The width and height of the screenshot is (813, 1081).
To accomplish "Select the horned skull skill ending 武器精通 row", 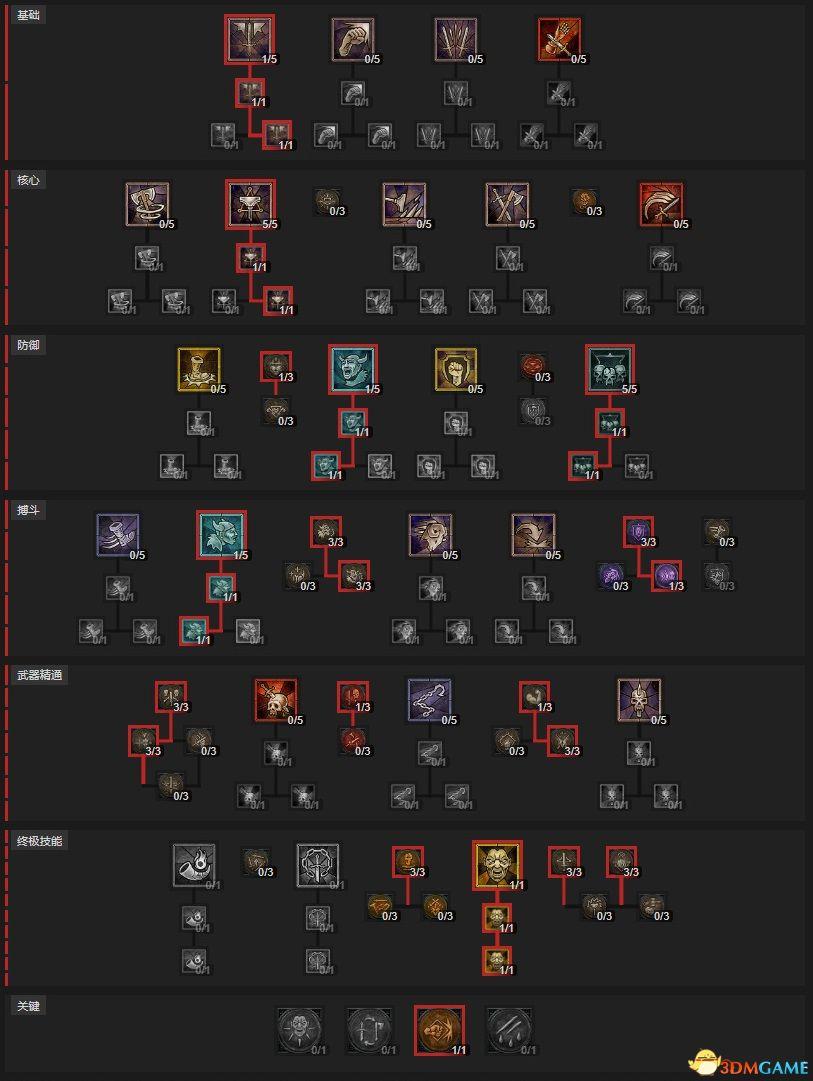I will pyautogui.click(x=639, y=700).
